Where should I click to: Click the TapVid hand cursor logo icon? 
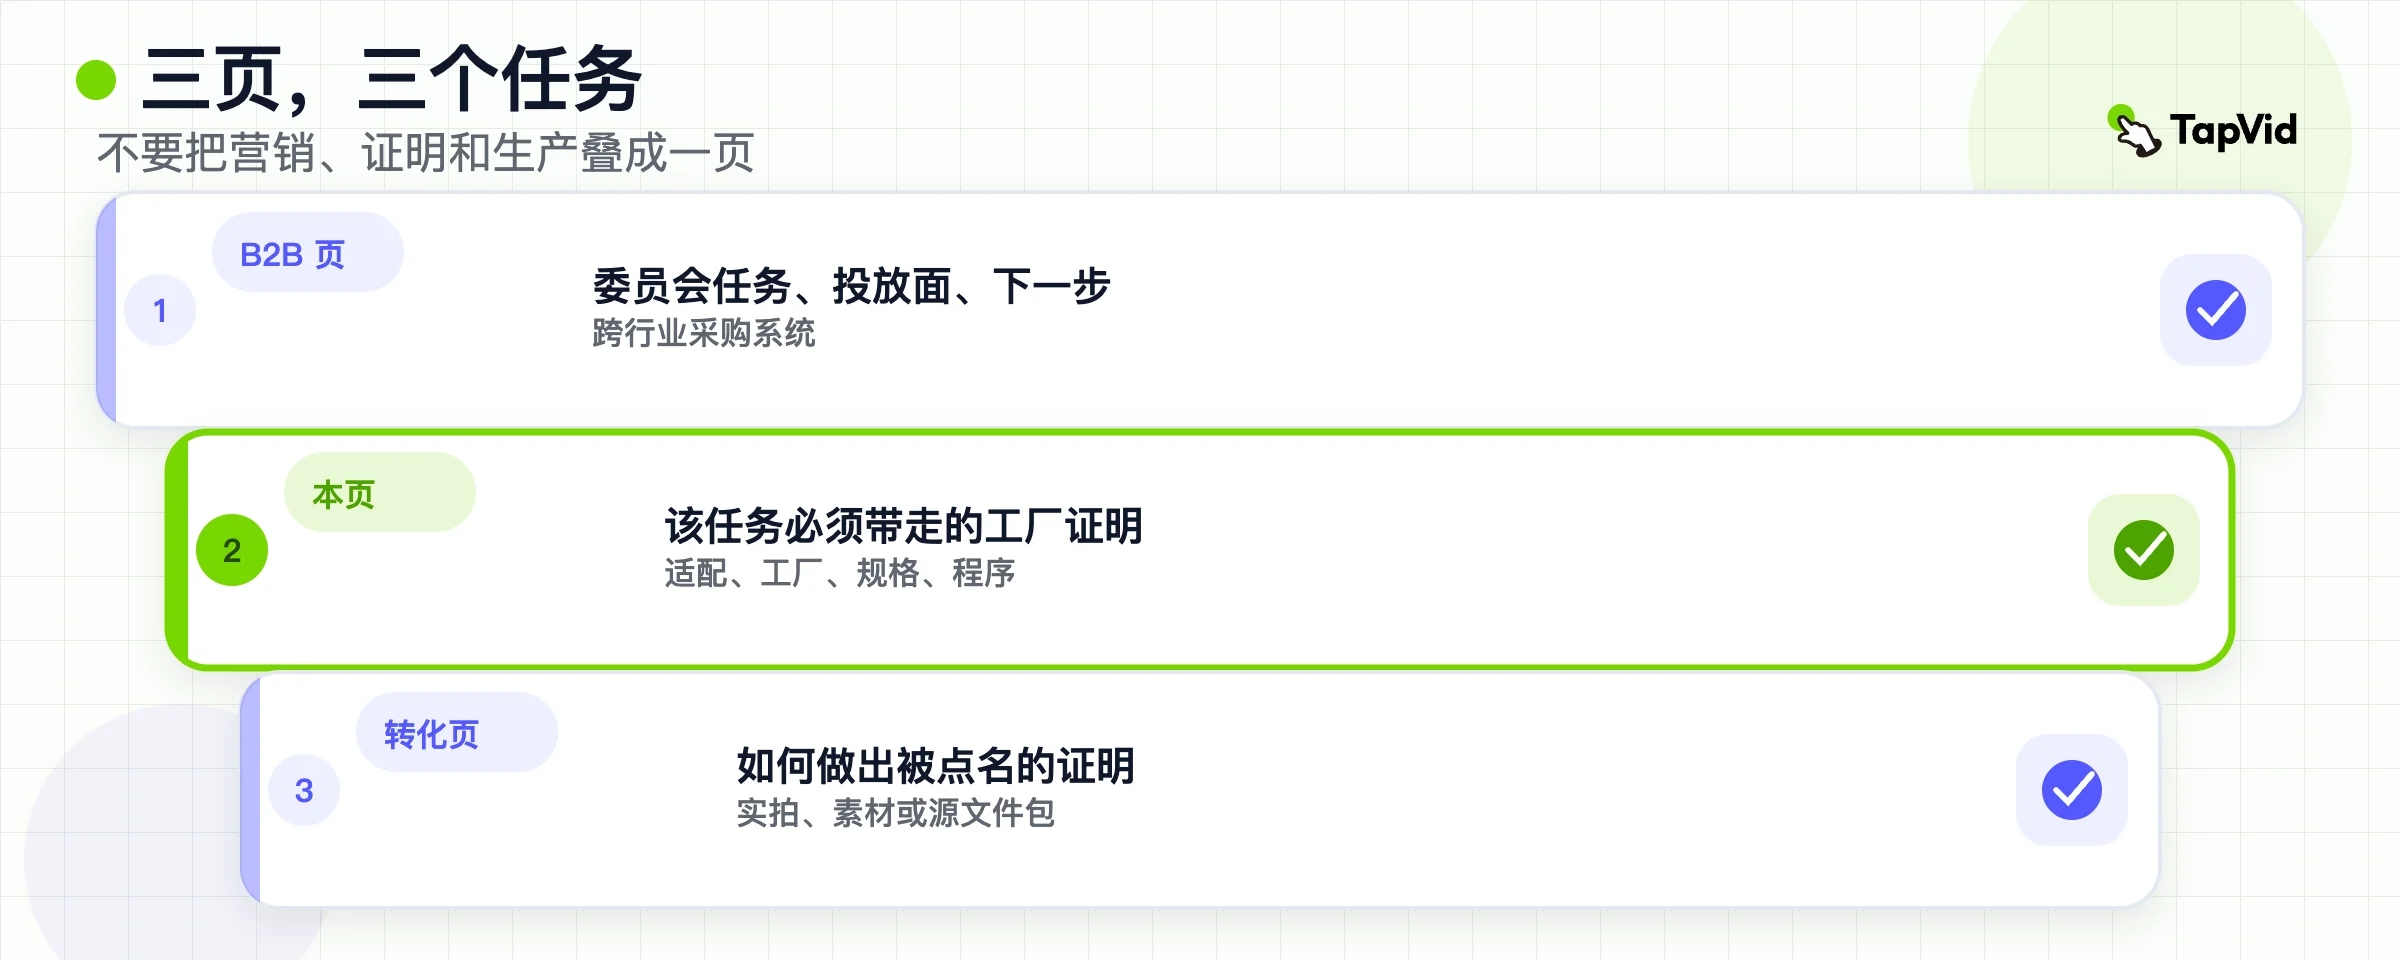[x=2135, y=131]
